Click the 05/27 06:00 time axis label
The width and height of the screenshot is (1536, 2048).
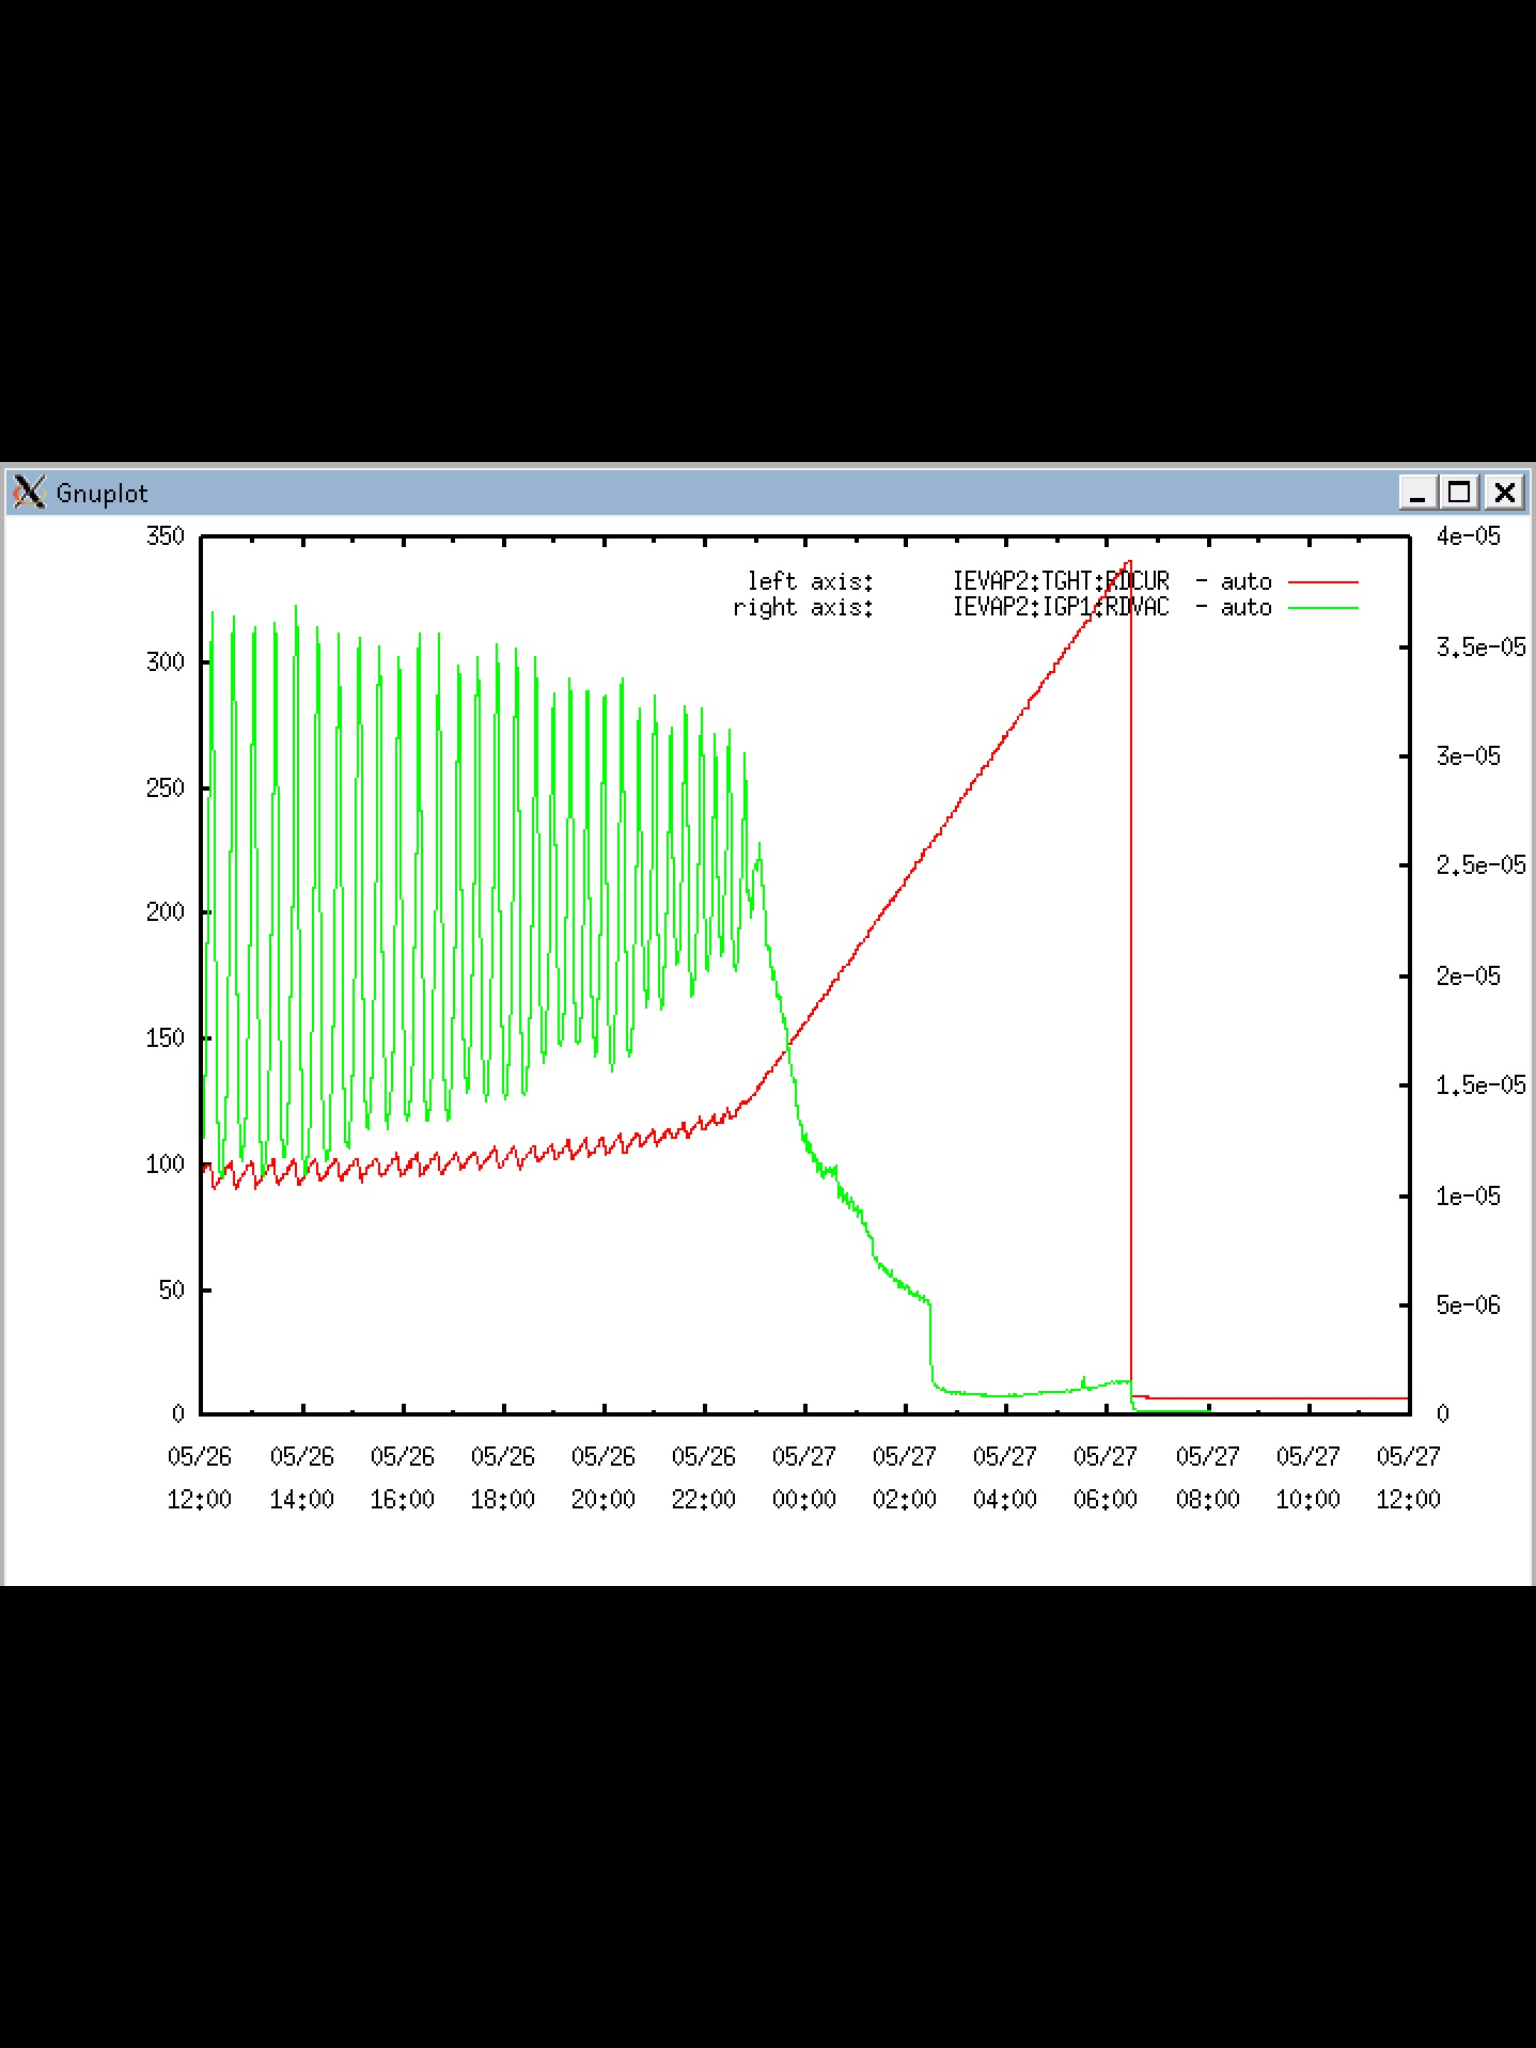(1106, 1478)
